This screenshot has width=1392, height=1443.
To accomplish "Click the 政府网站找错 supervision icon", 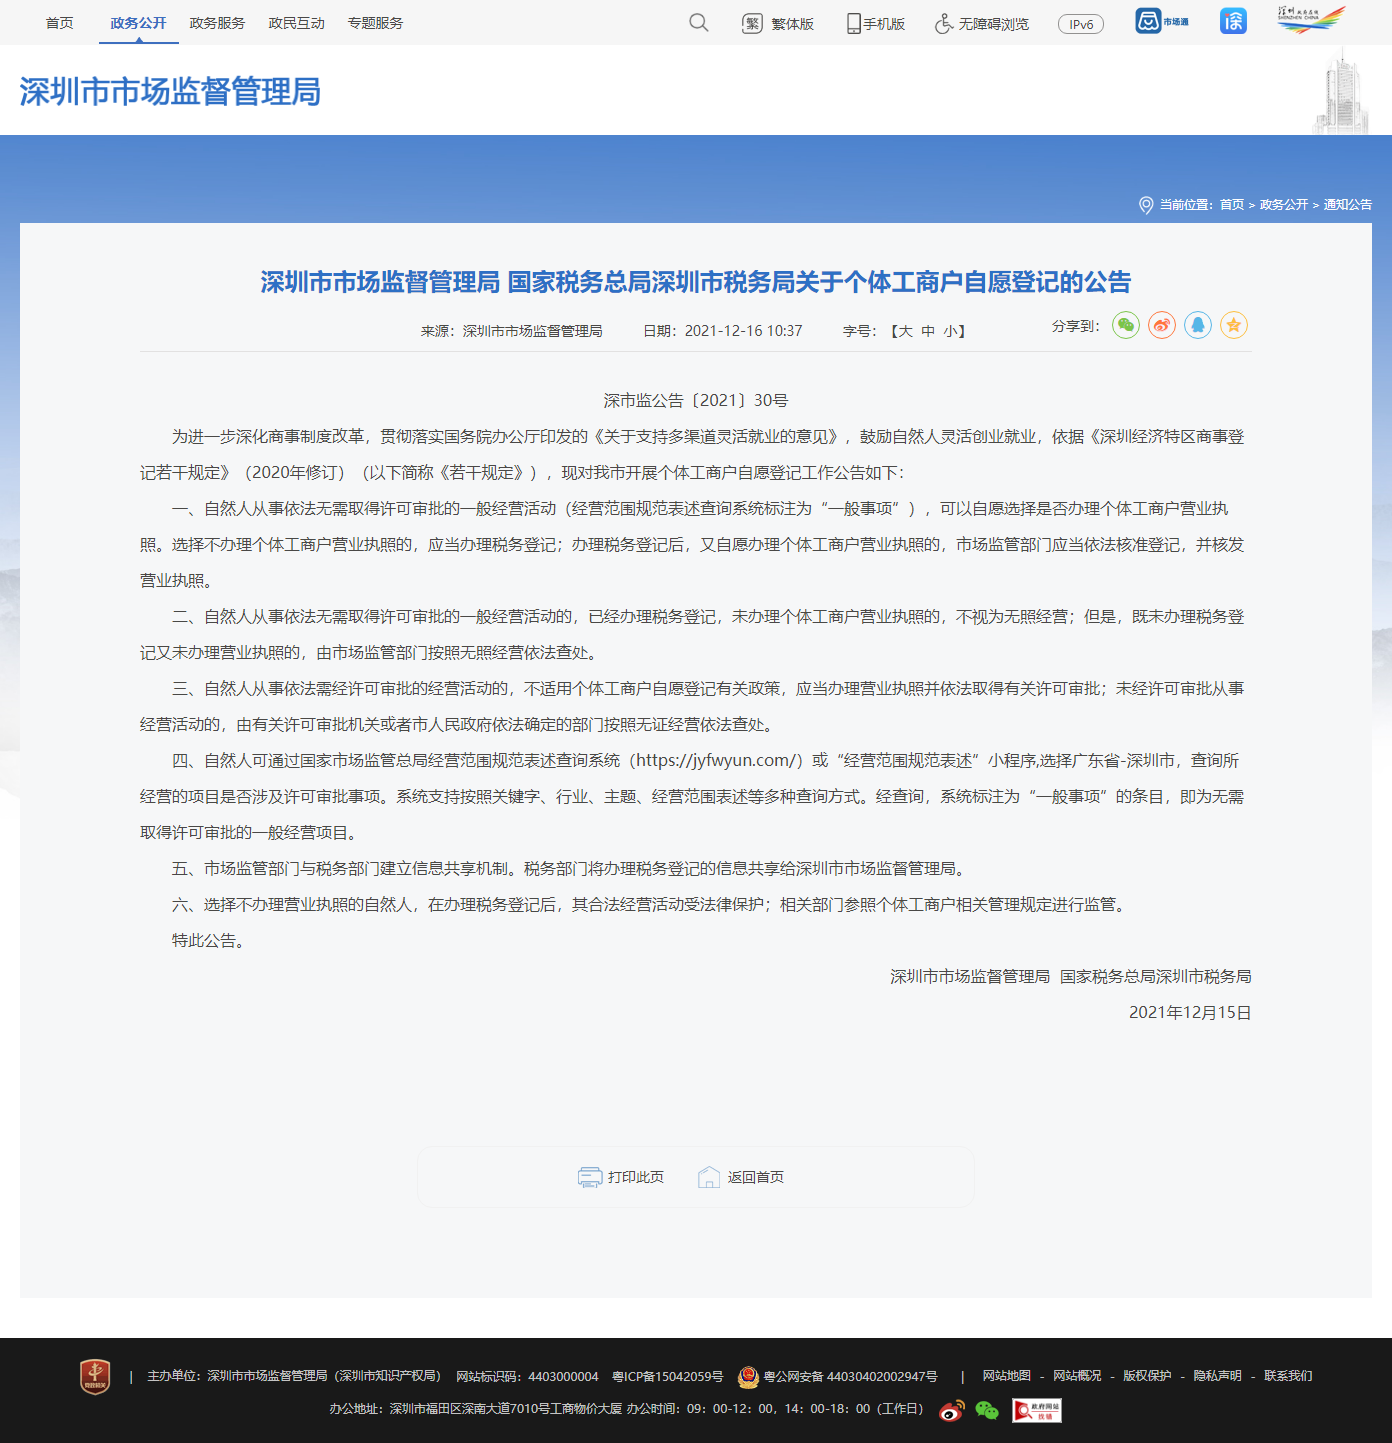I will [x=1037, y=1410].
